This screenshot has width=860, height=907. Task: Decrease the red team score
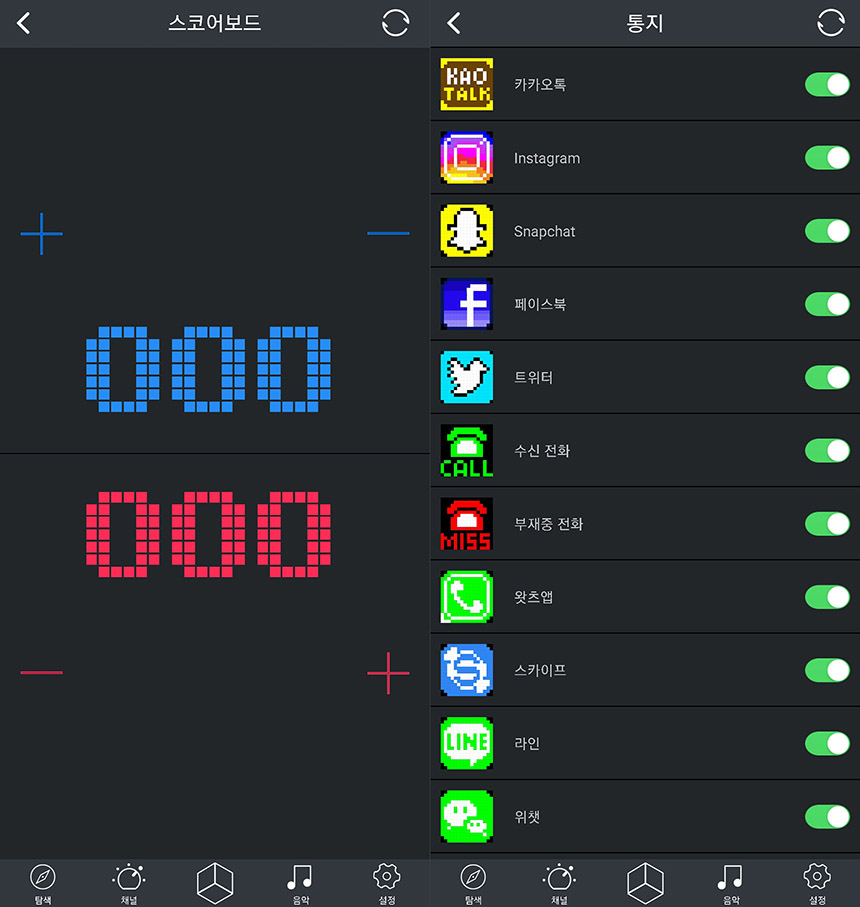point(42,673)
